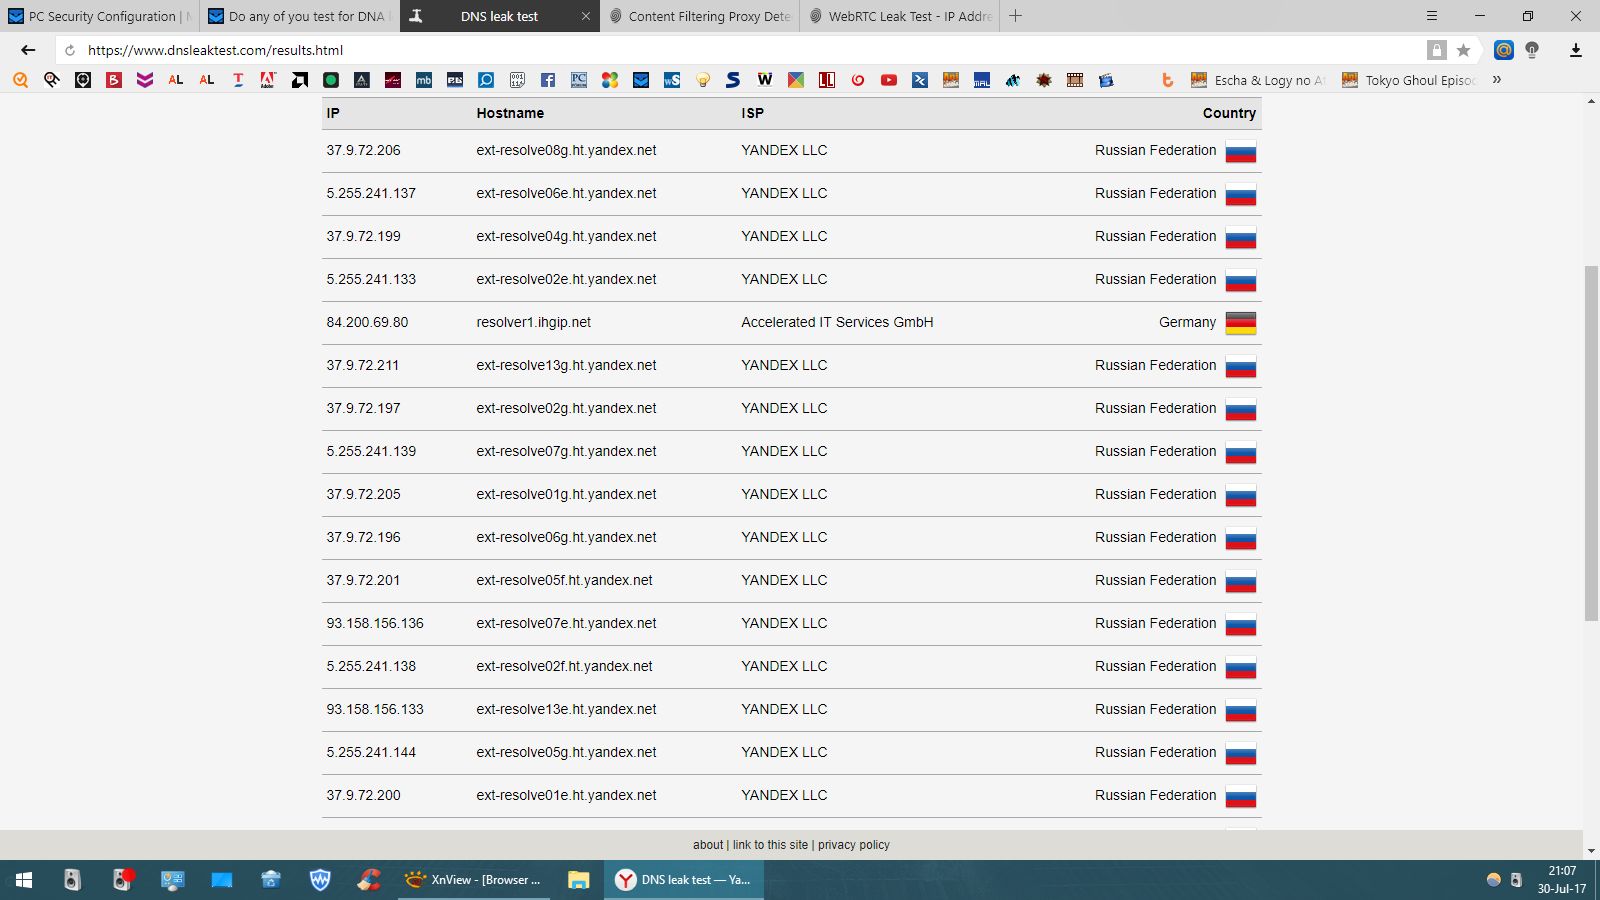Viewport: 1600px width, 900px height.
Task: Open the downloads arrow in the toolbar
Action: 1575,50
